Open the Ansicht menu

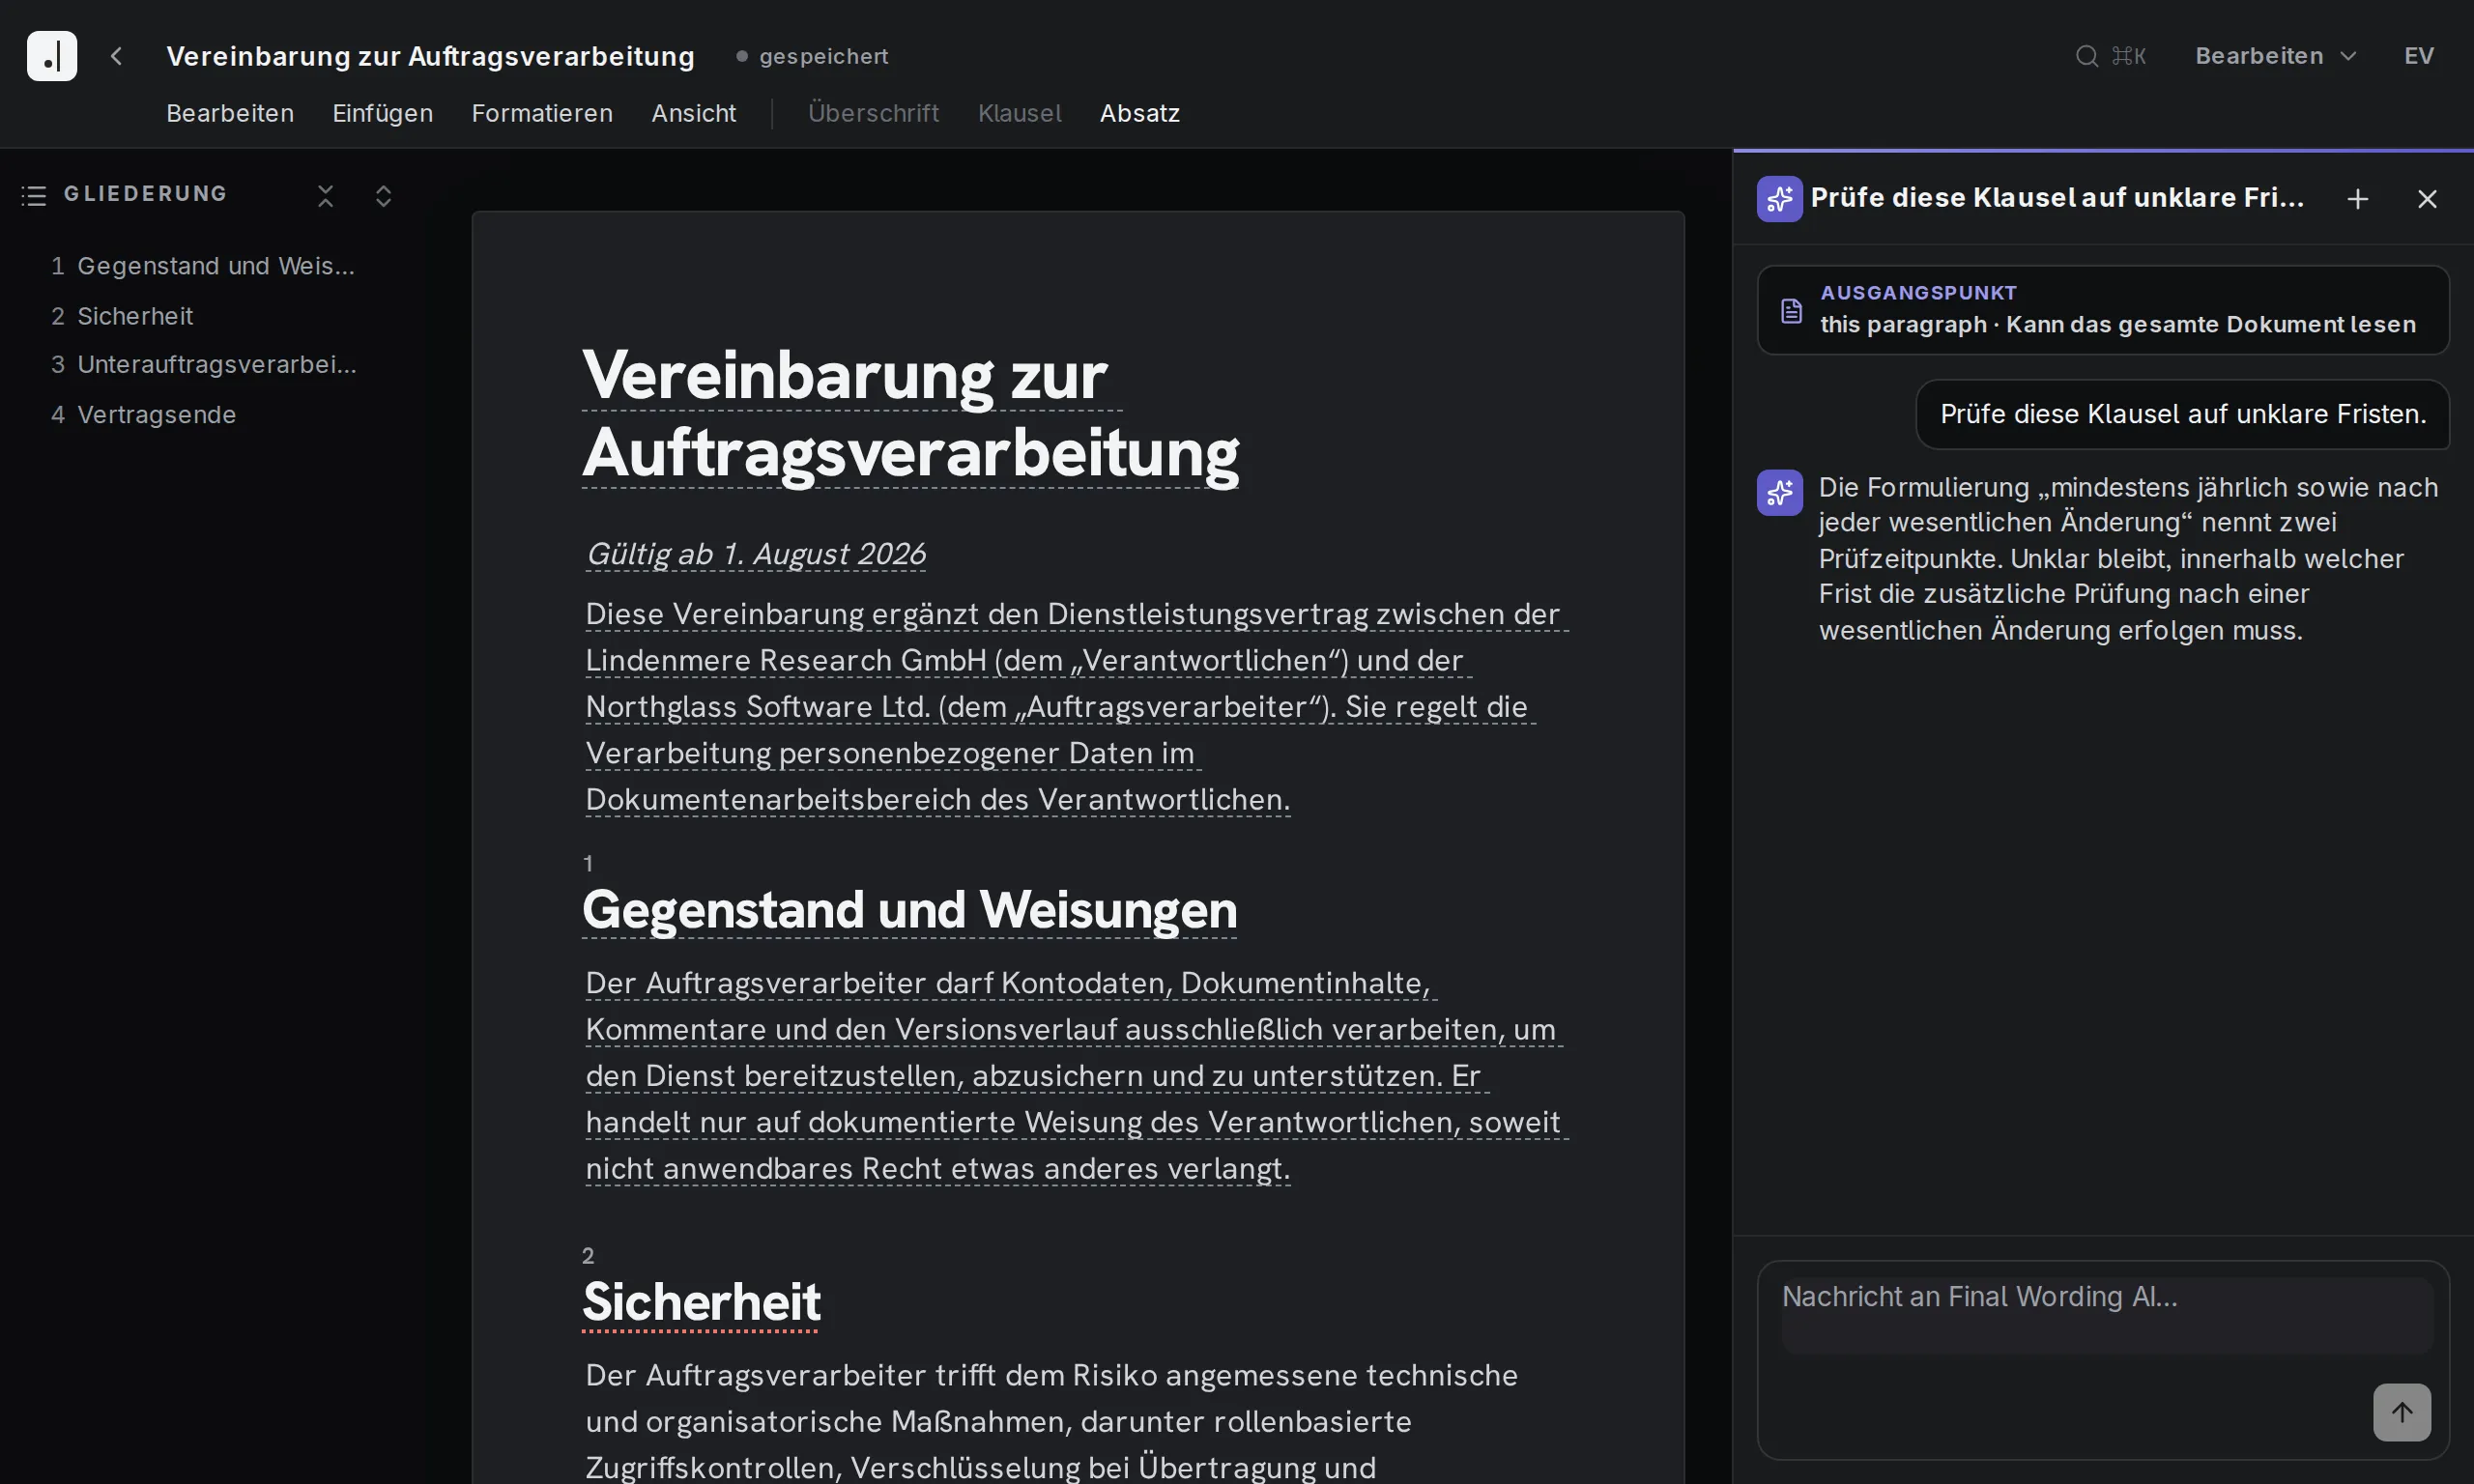pyautogui.click(x=694, y=113)
